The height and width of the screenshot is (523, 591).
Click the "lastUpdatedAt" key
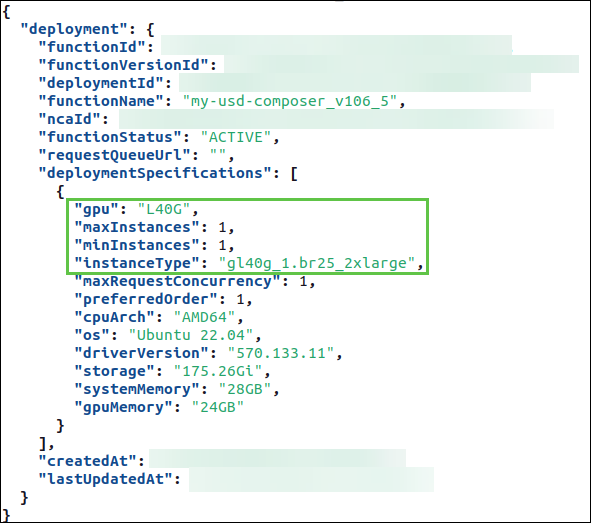pyautogui.click(x=106, y=479)
